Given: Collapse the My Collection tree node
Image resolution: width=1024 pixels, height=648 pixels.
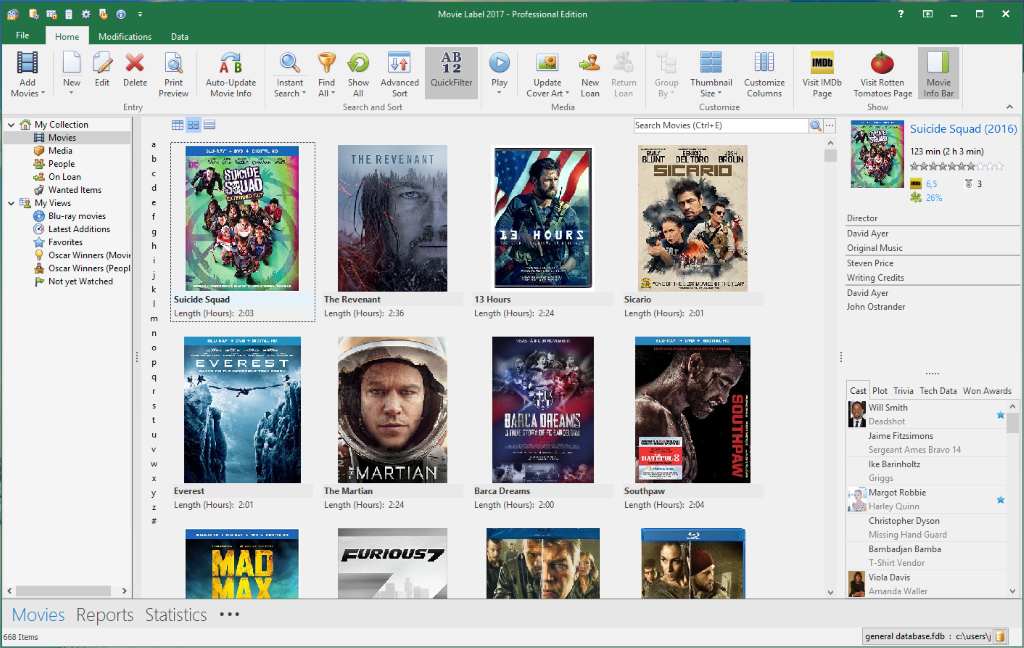Looking at the screenshot, I should click(x=11, y=124).
